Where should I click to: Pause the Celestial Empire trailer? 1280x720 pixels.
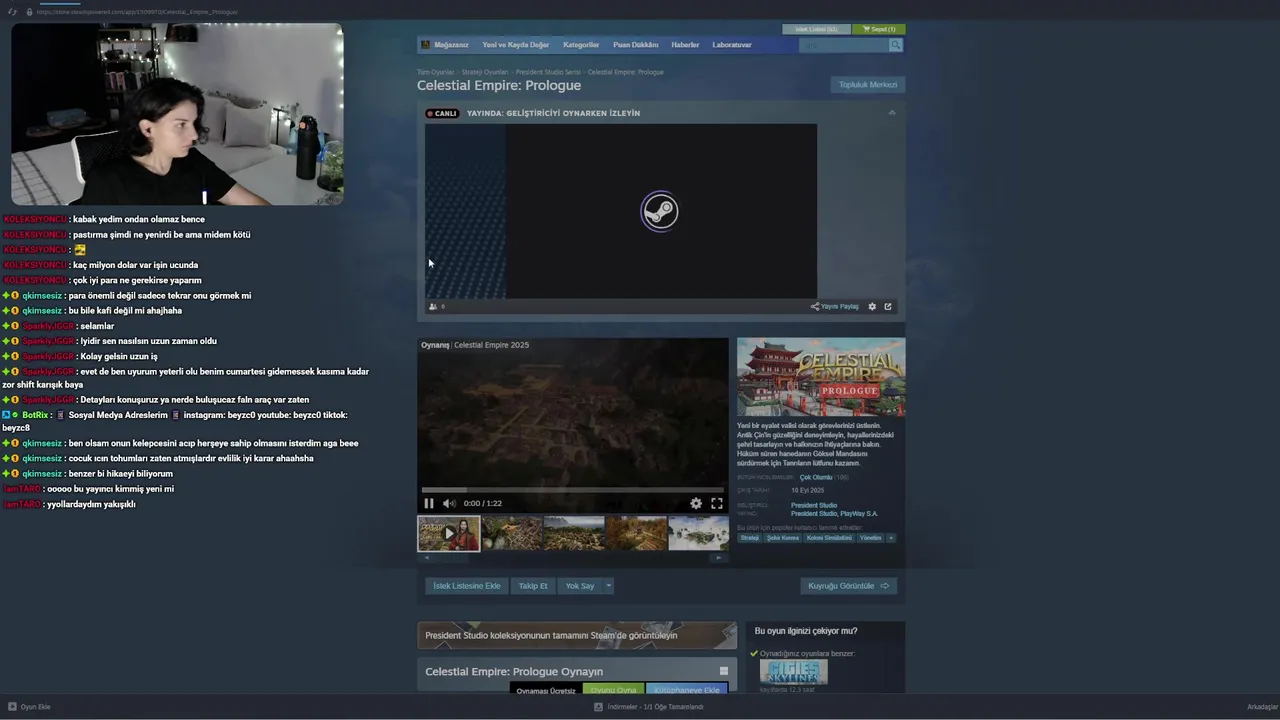[x=429, y=504]
